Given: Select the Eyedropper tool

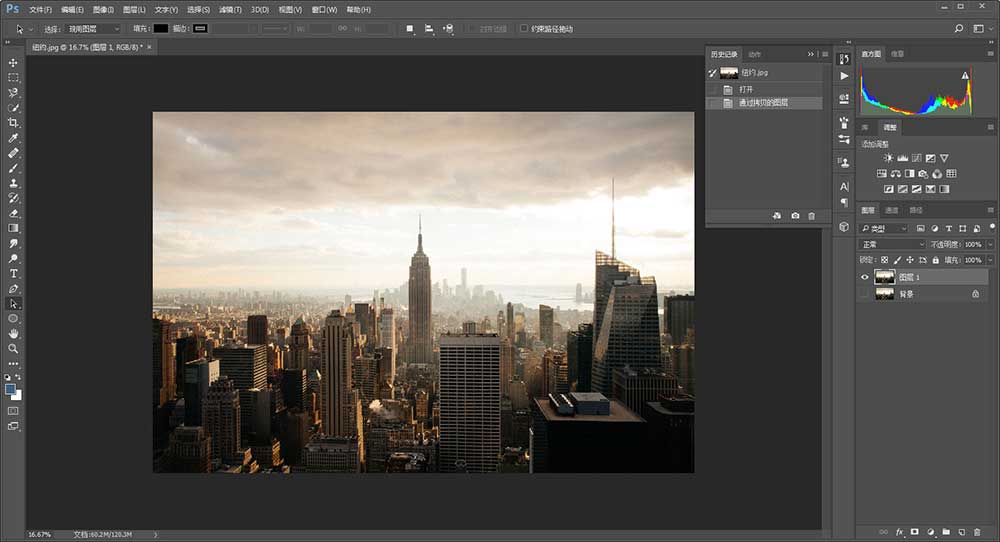Looking at the screenshot, I should (x=13, y=138).
